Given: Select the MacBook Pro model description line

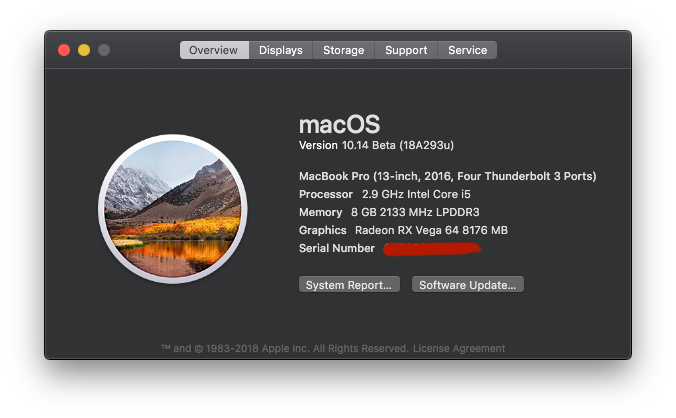Looking at the screenshot, I should point(448,176).
